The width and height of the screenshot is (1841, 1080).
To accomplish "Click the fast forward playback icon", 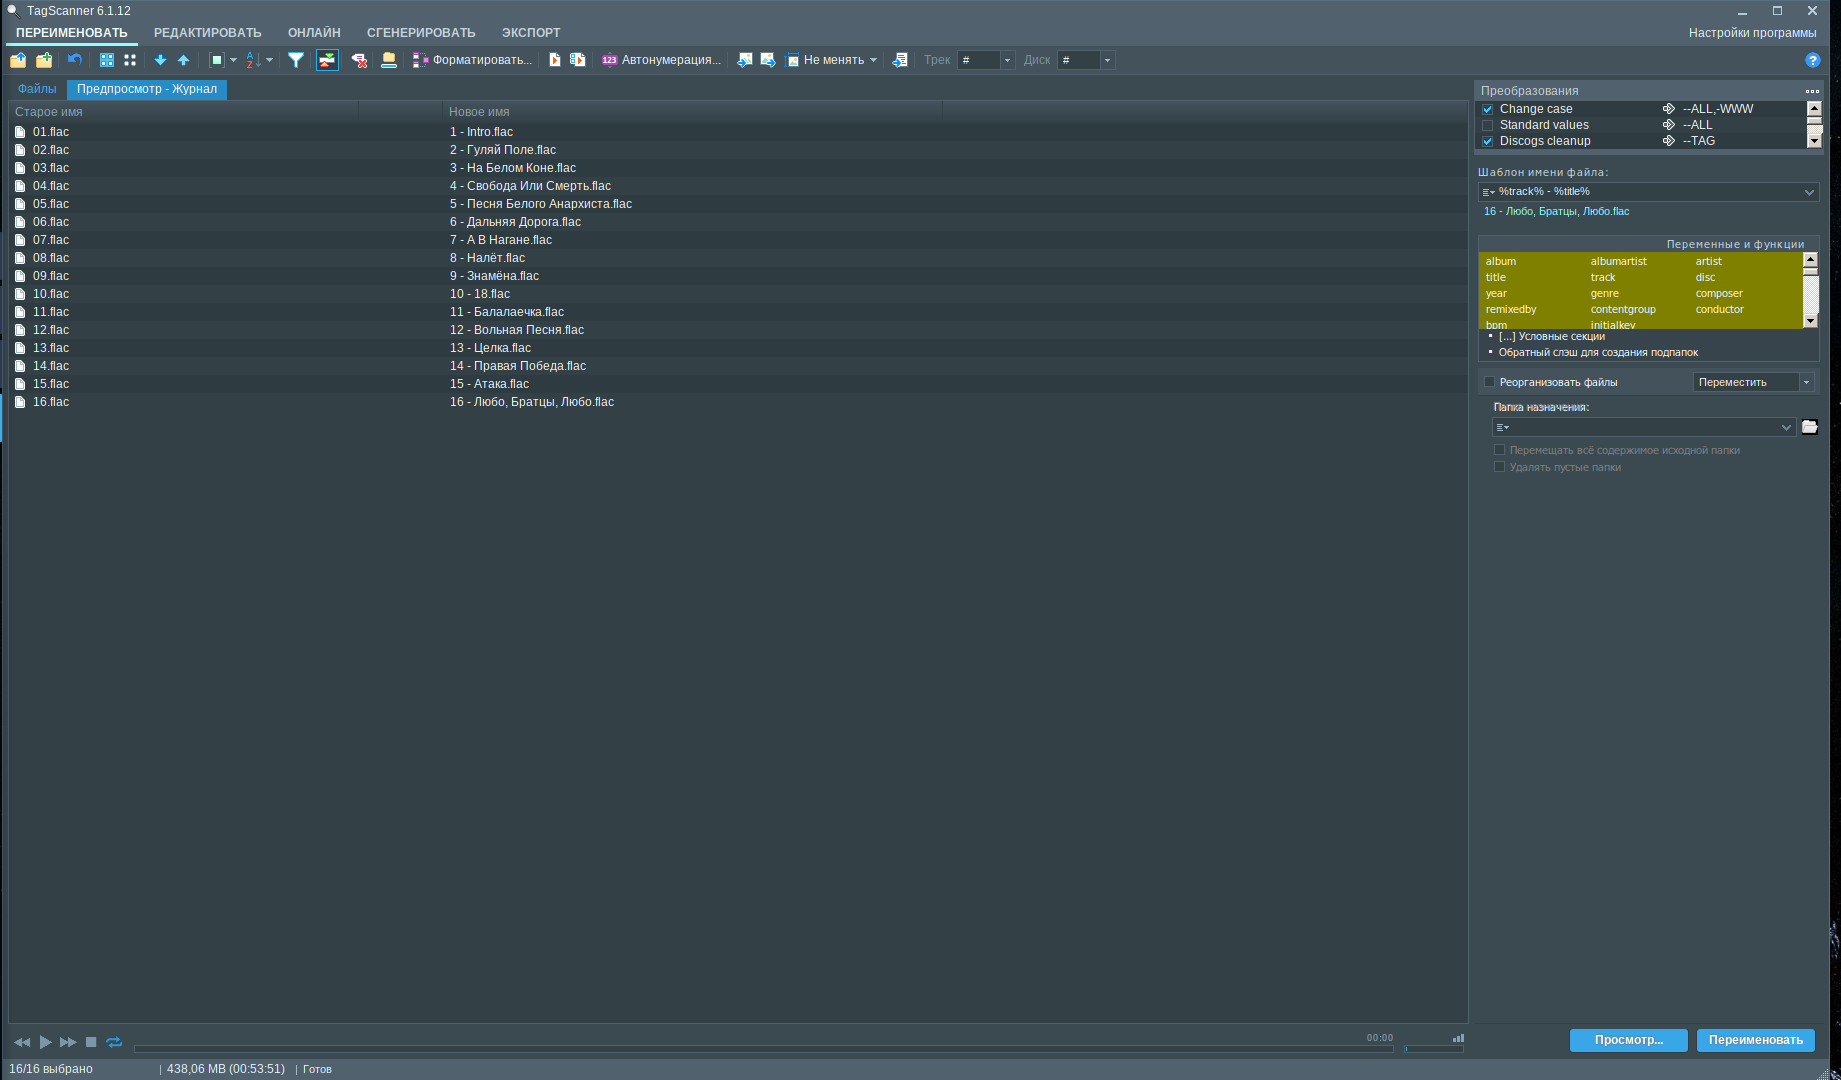I will (68, 1042).
